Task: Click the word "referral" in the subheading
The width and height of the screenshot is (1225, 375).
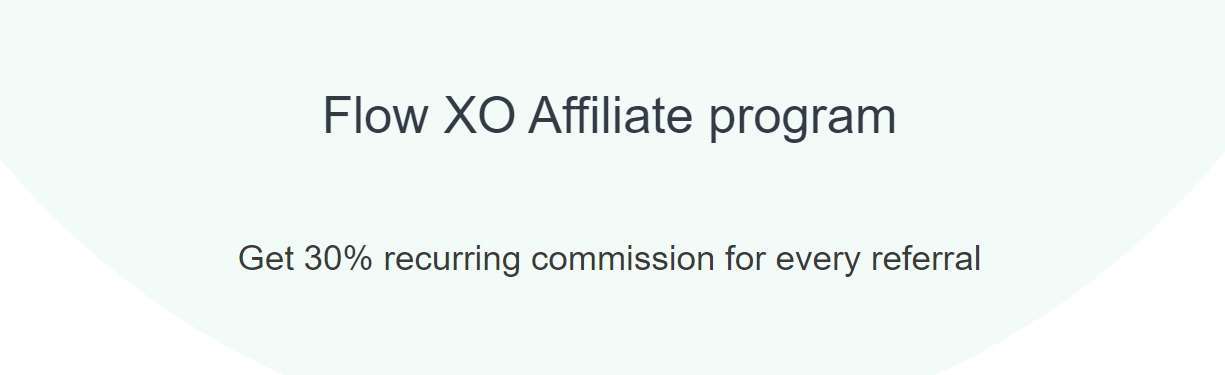Action: coord(926,259)
